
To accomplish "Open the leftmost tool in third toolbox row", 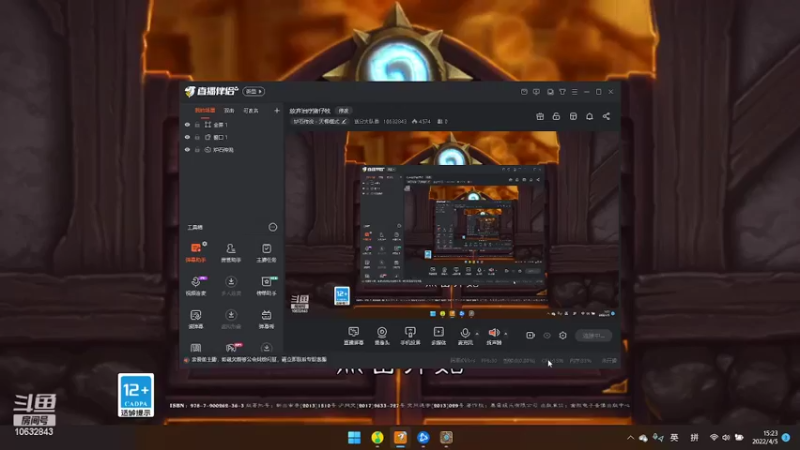I will click(x=196, y=319).
